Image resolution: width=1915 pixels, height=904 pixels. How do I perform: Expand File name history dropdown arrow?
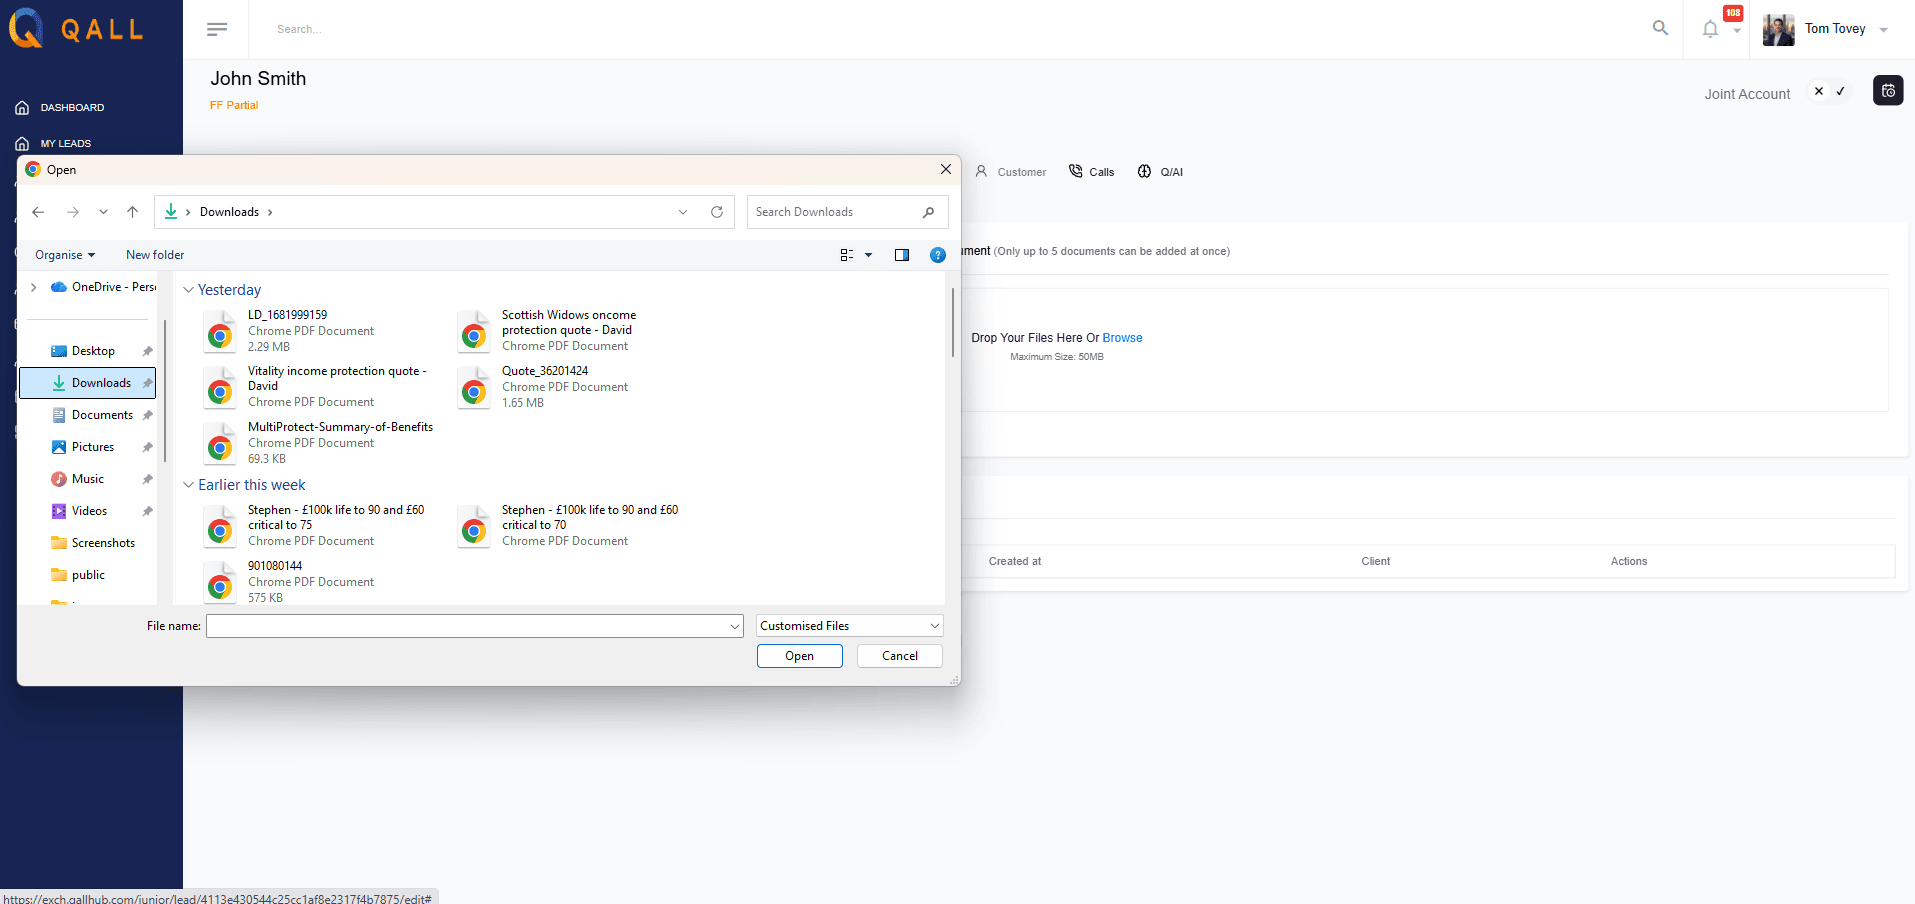736,626
